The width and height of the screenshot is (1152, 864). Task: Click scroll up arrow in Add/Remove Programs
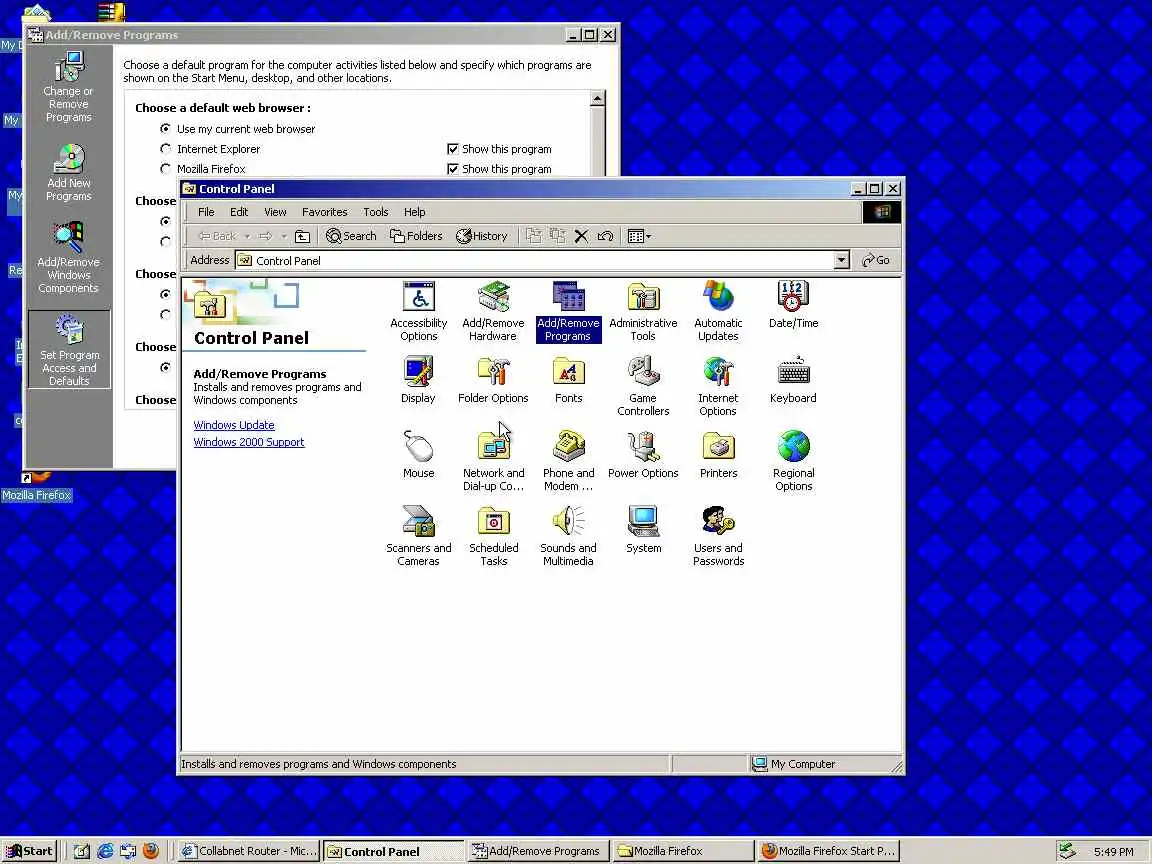tap(597, 98)
